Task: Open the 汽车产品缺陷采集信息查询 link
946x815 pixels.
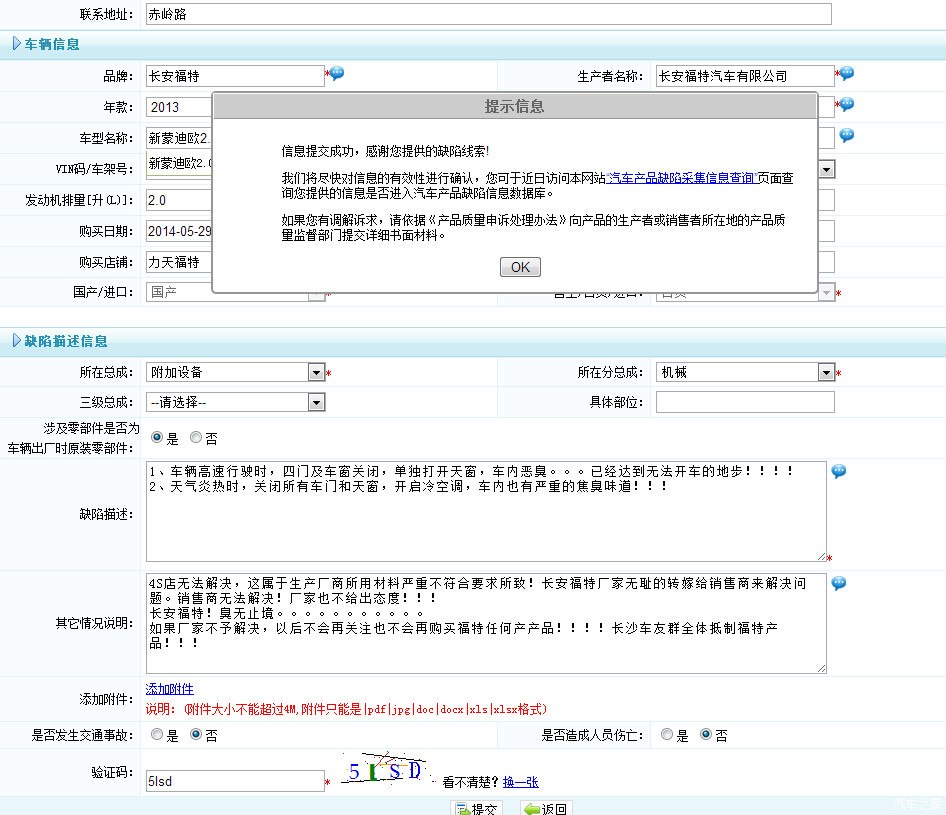Action: (682, 178)
